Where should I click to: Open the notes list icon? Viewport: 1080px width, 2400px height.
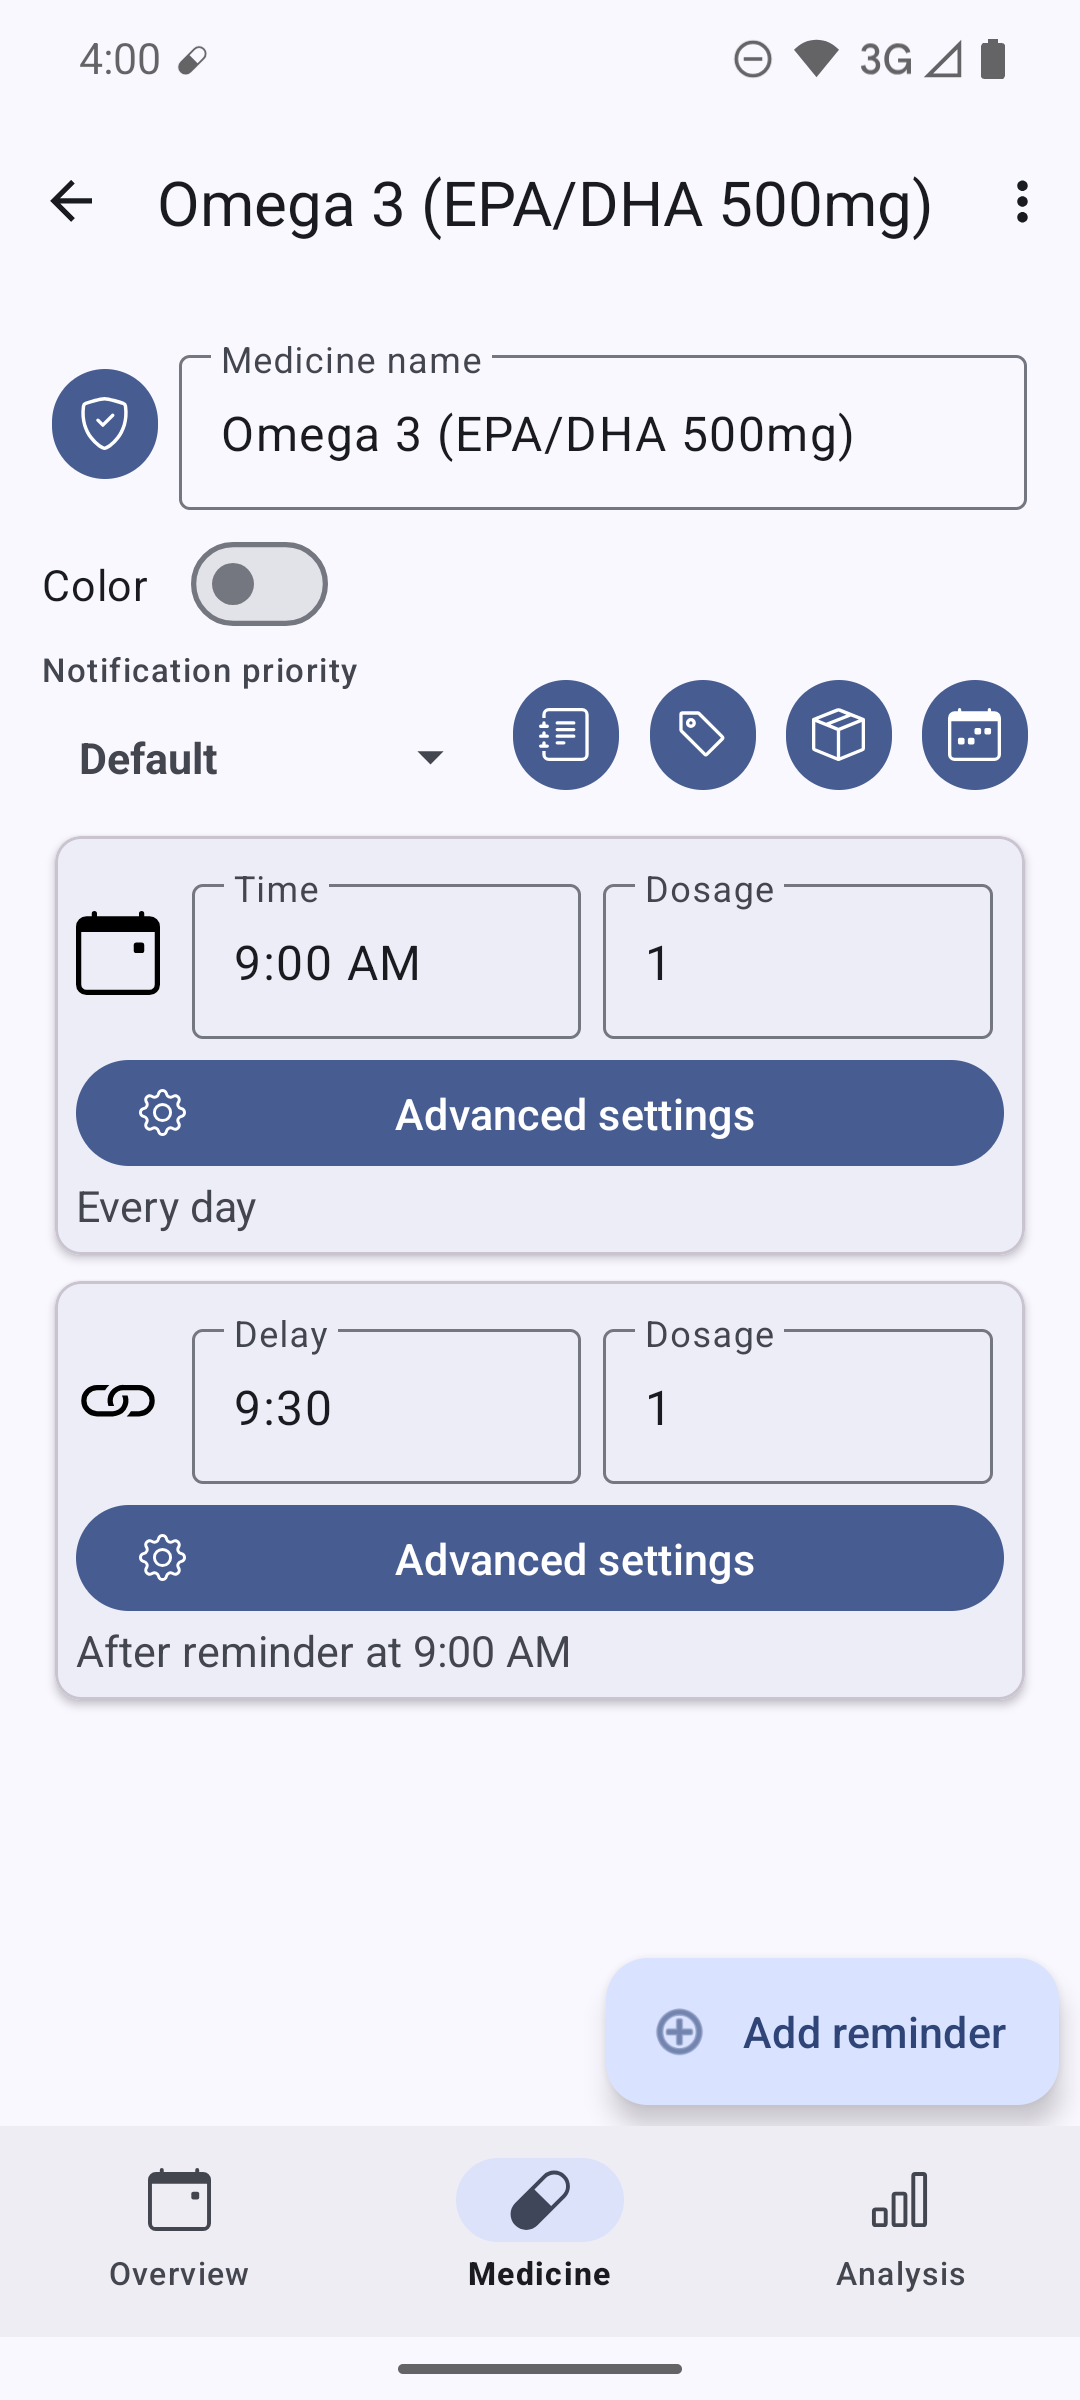(566, 735)
